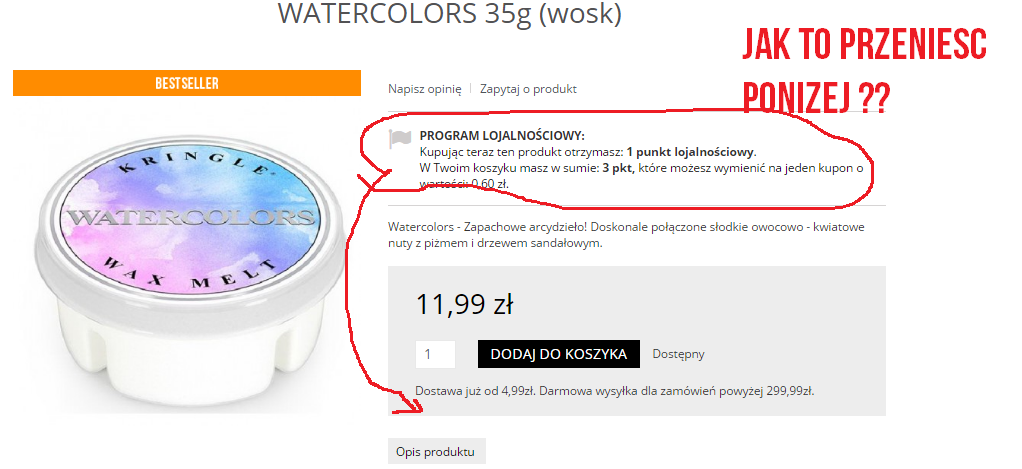Open the Zapytaj o produkt link
This screenshot has height=469, width=1022.
pos(528,89)
